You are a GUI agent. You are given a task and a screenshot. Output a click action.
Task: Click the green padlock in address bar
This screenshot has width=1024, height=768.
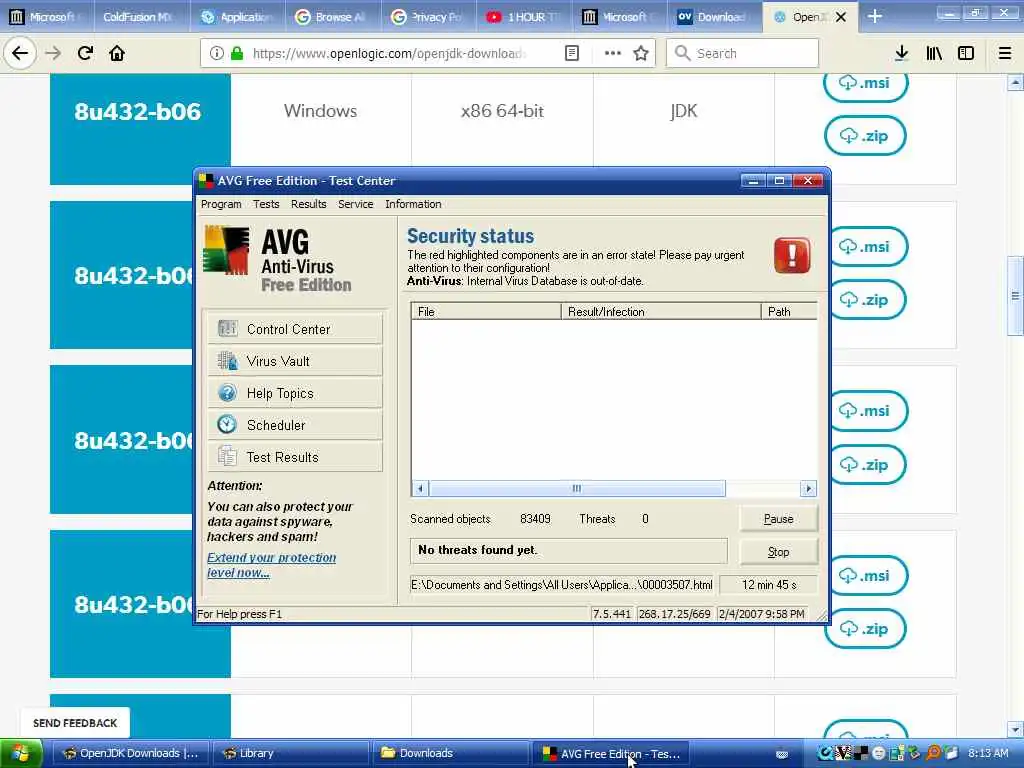tap(237, 53)
